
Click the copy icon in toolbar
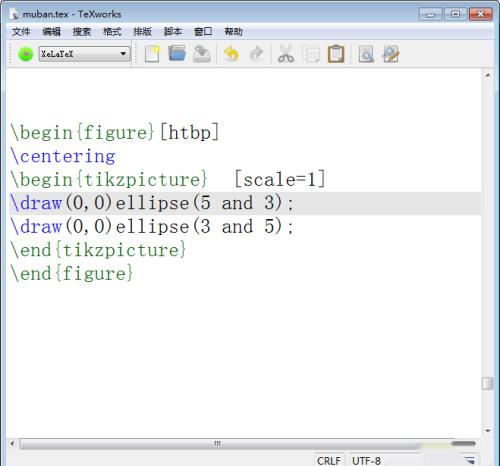point(311,54)
